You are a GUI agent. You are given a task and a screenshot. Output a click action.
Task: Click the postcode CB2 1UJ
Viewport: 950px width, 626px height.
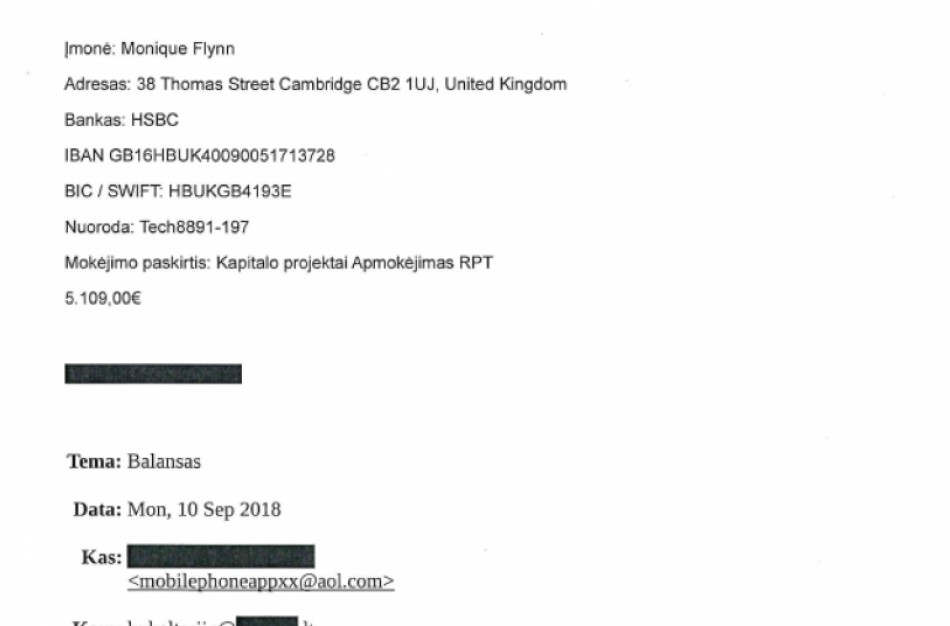pyautogui.click(x=401, y=85)
